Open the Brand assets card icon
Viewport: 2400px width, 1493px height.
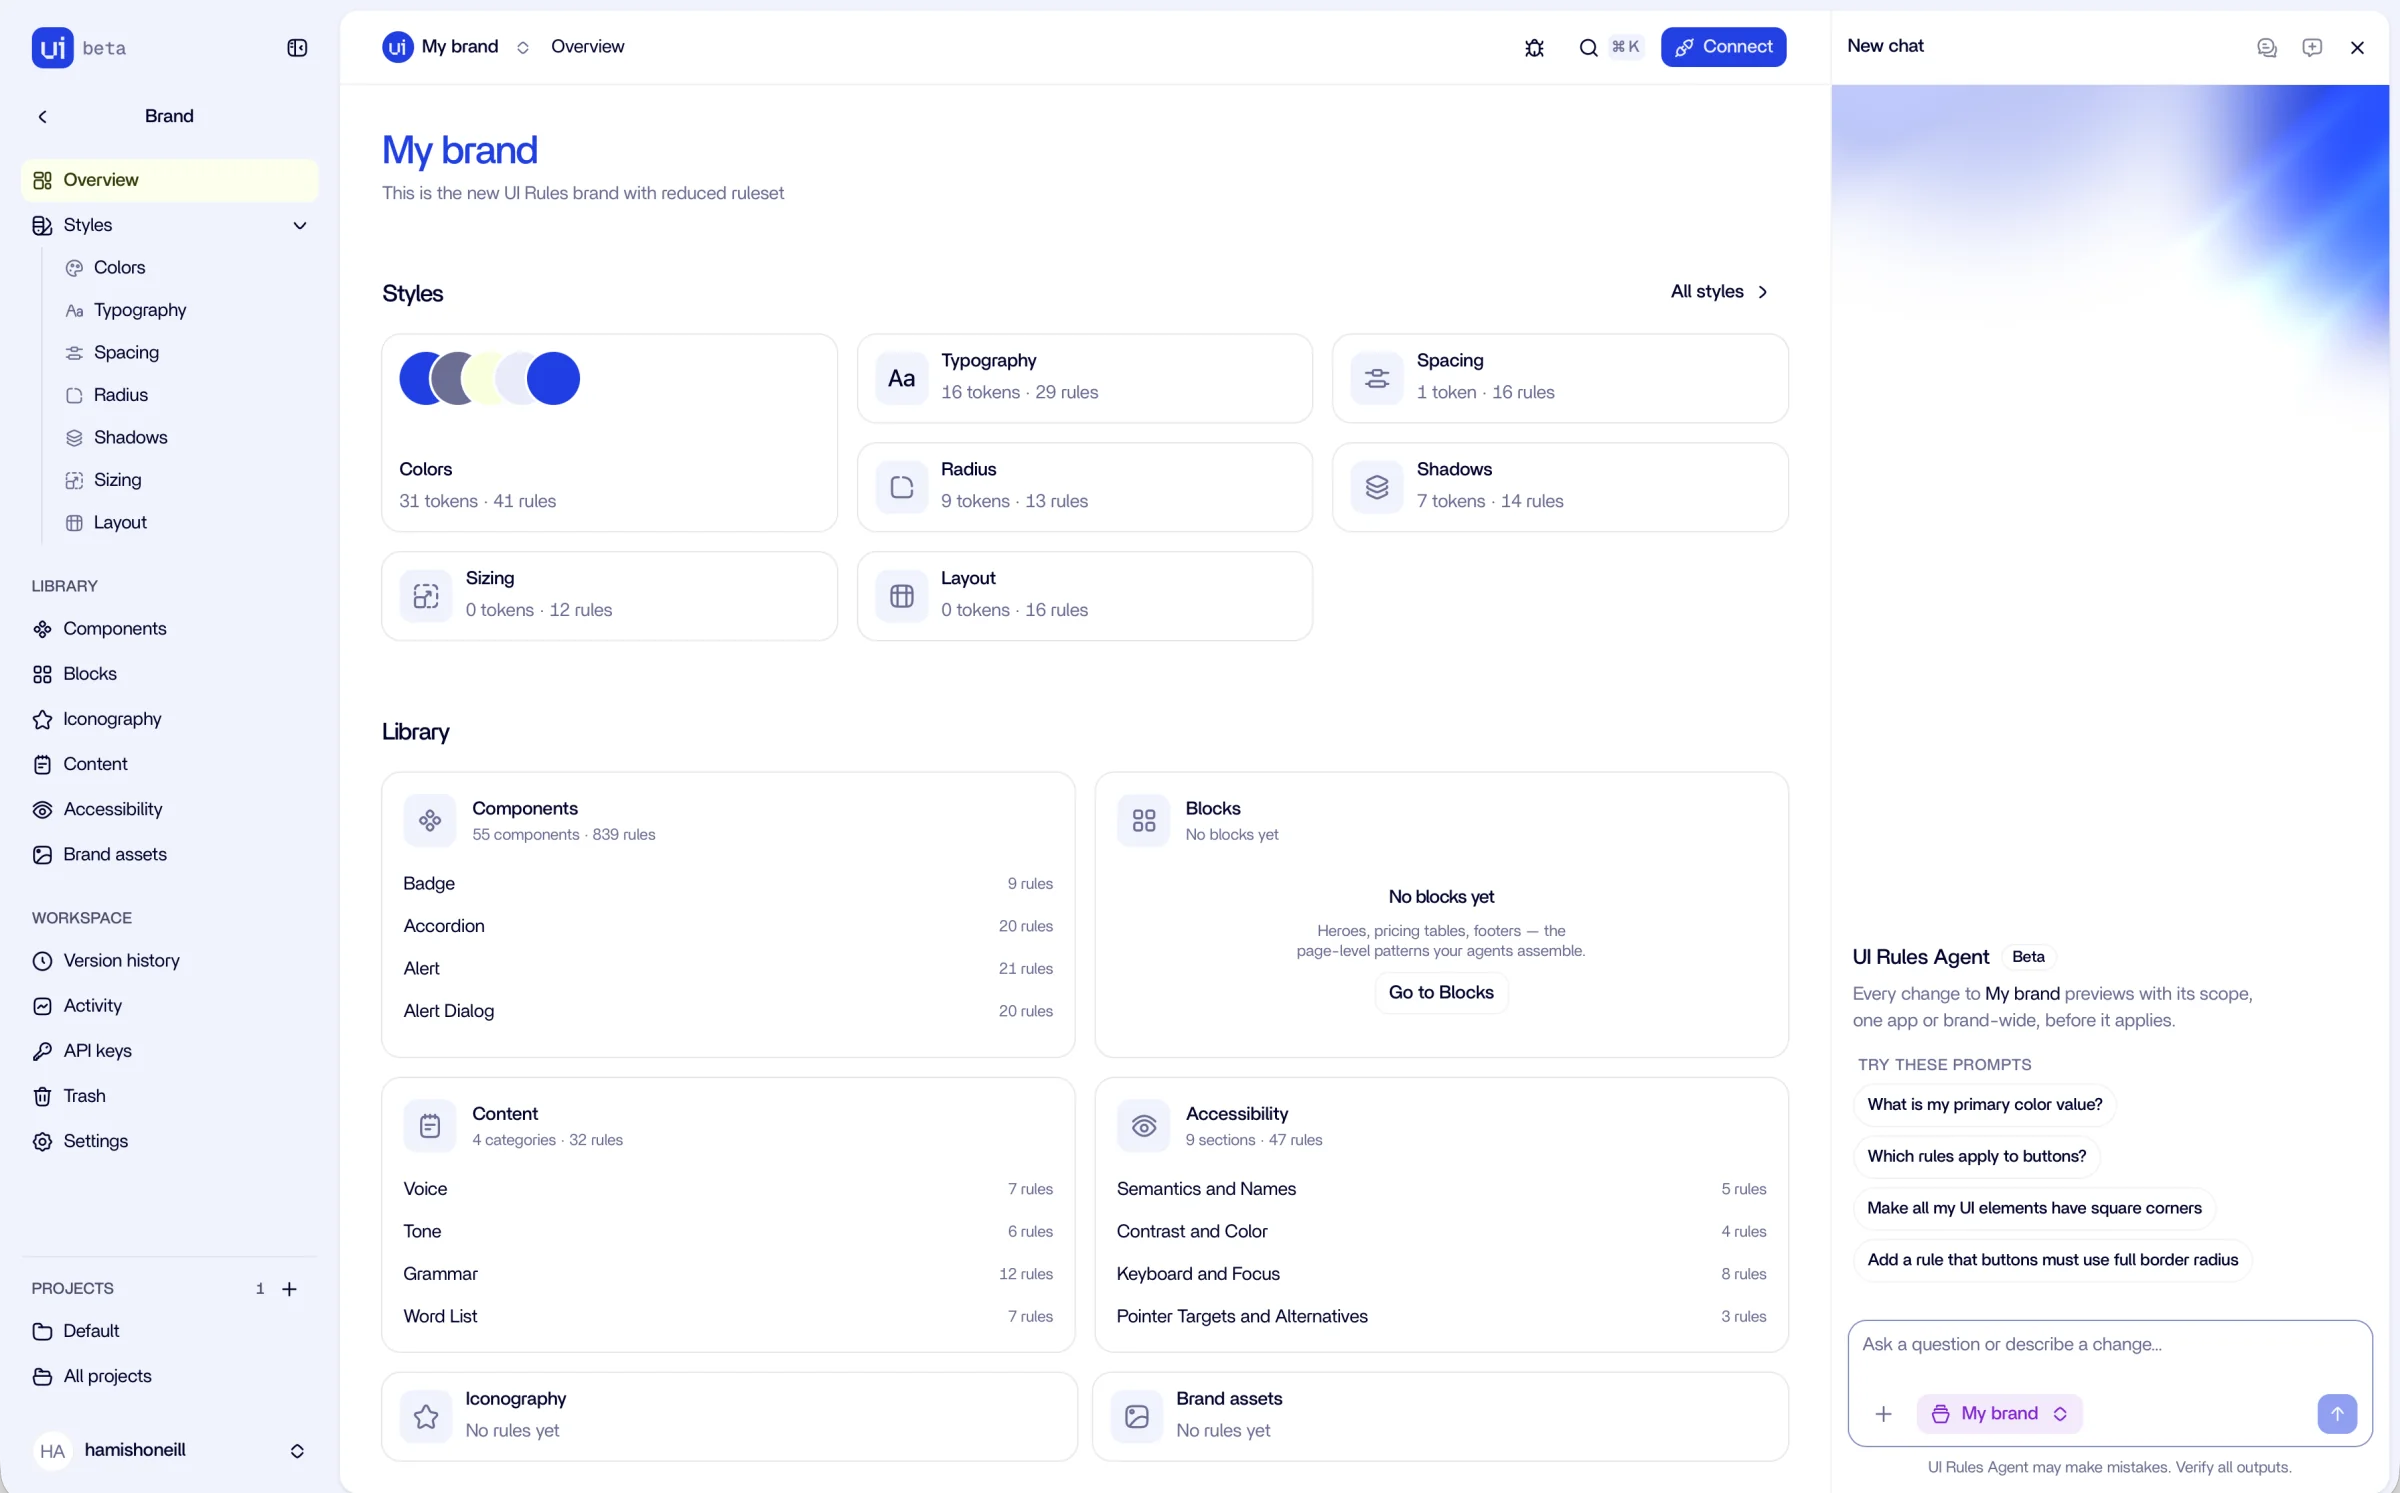[1137, 1416]
